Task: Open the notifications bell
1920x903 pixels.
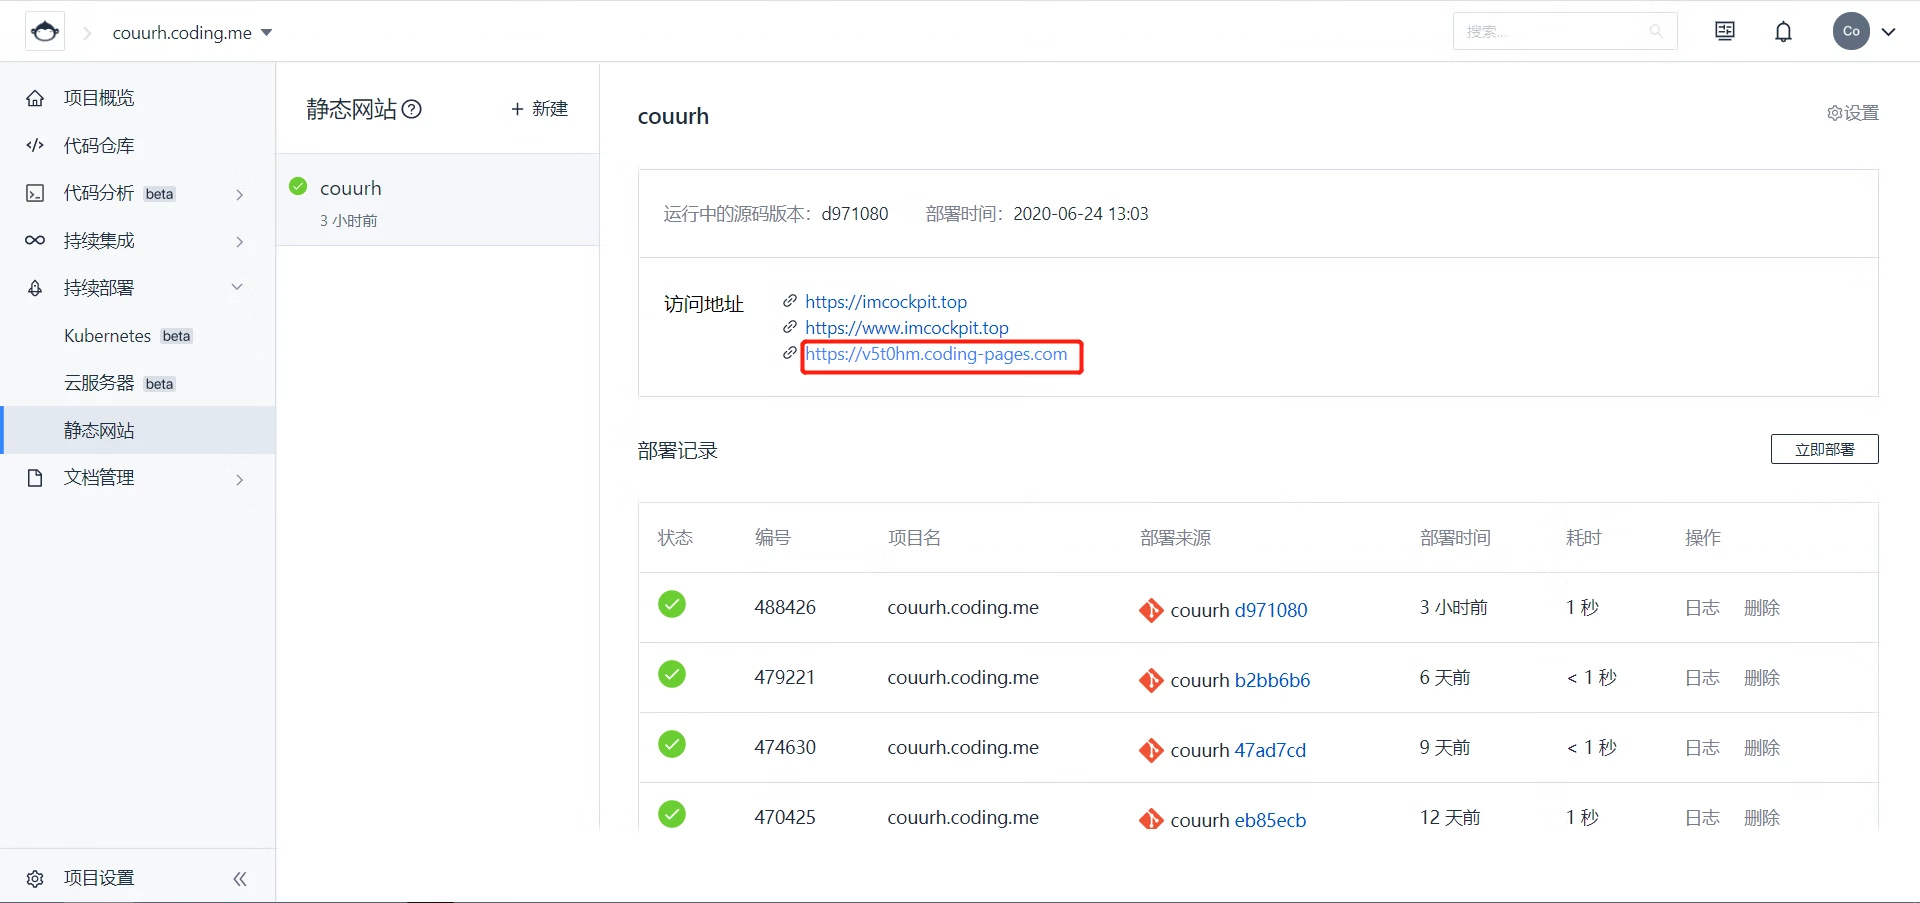Action: click(1783, 32)
